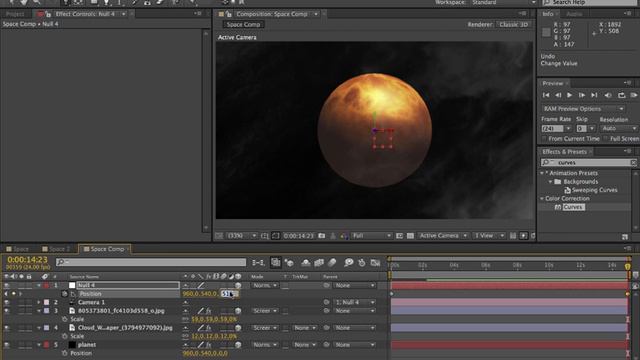640x360 pixels.
Task: Click the show channel color icon in viewer
Action: [344, 236]
